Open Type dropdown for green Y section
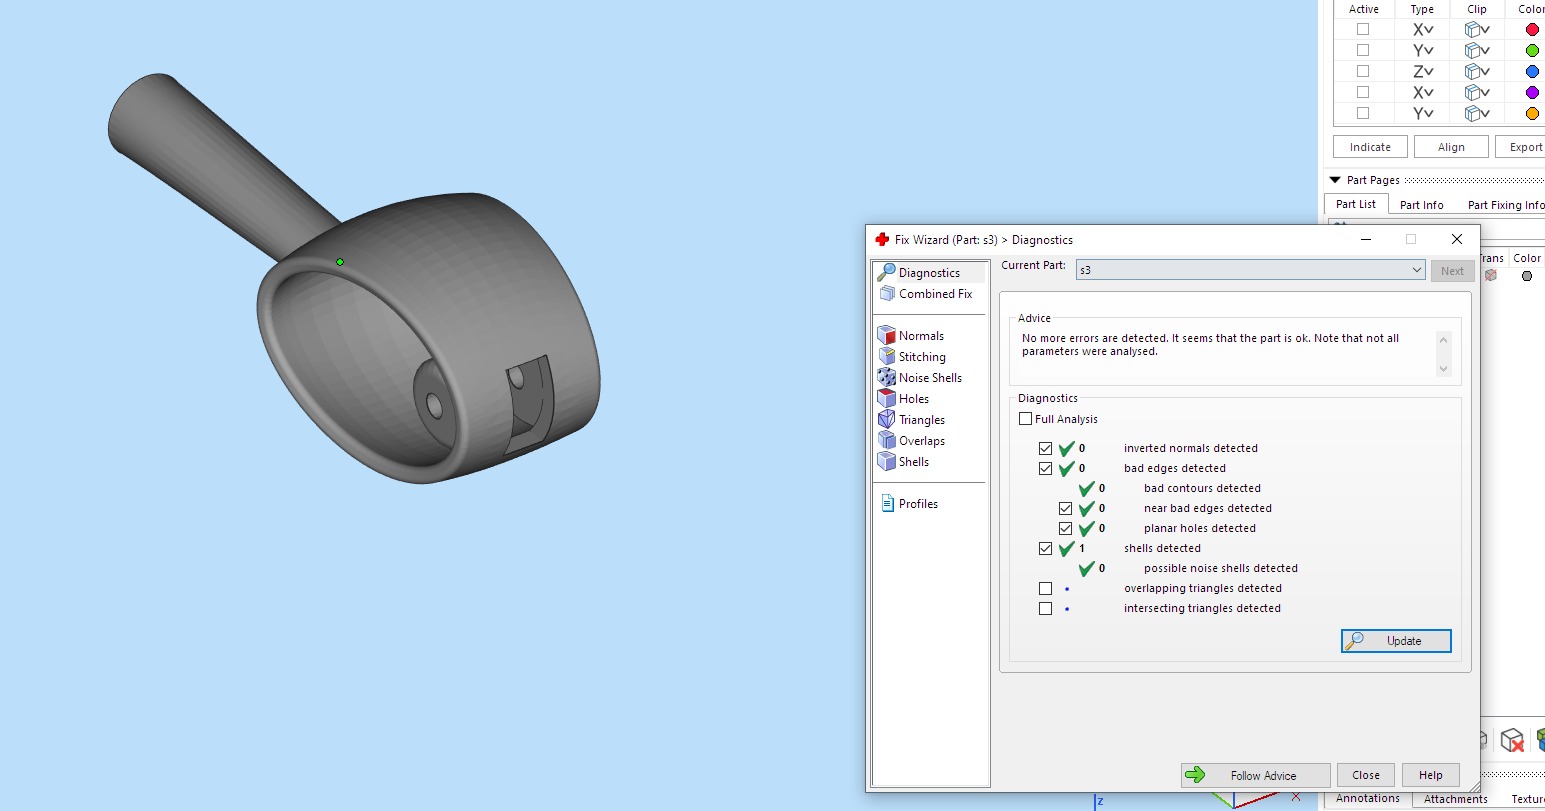Screen dimensions: 1545x811 pyautogui.click(x=1423, y=51)
